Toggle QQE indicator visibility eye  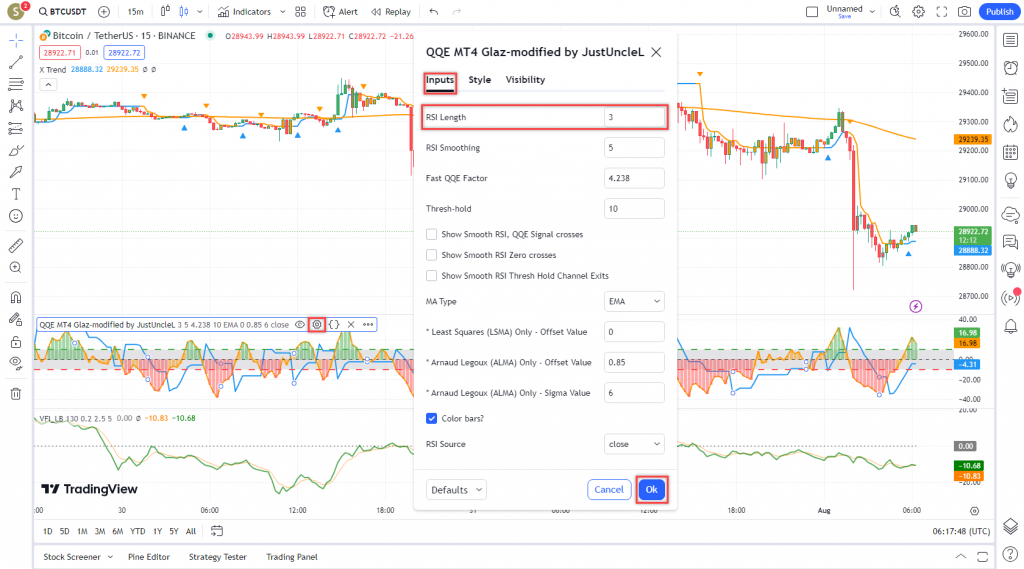[x=300, y=325]
